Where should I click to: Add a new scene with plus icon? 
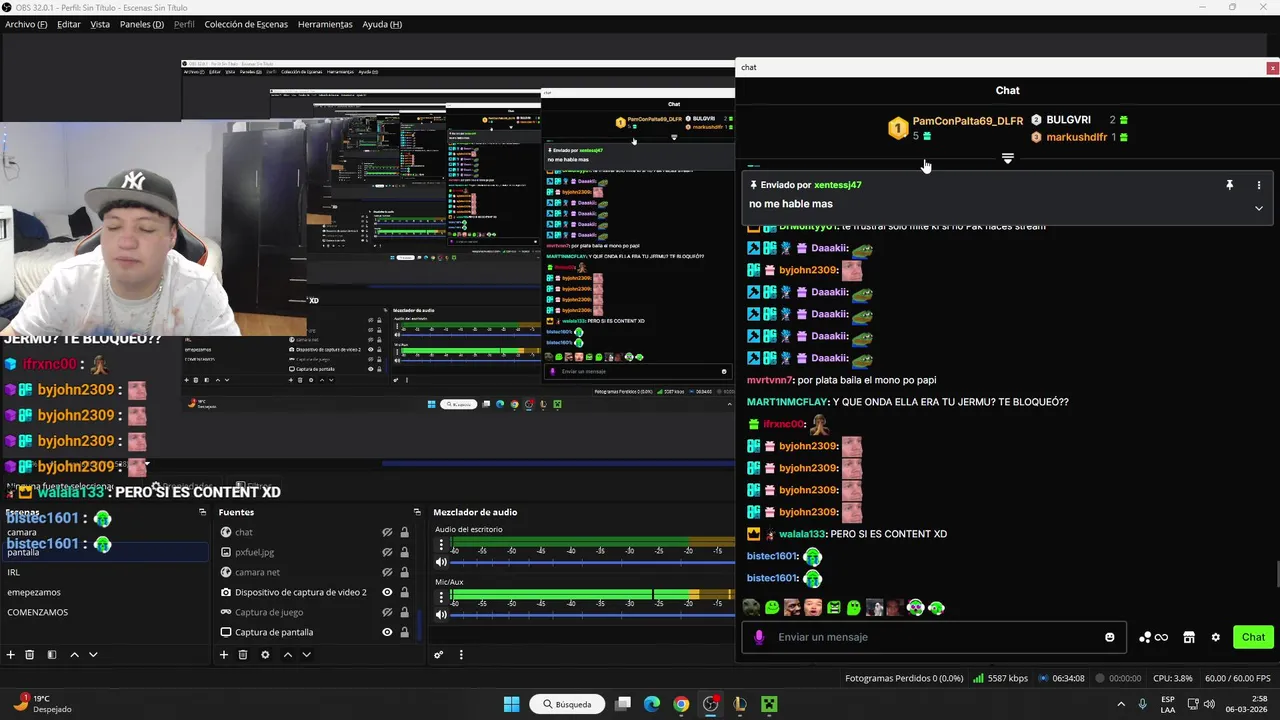tap(11, 655)
